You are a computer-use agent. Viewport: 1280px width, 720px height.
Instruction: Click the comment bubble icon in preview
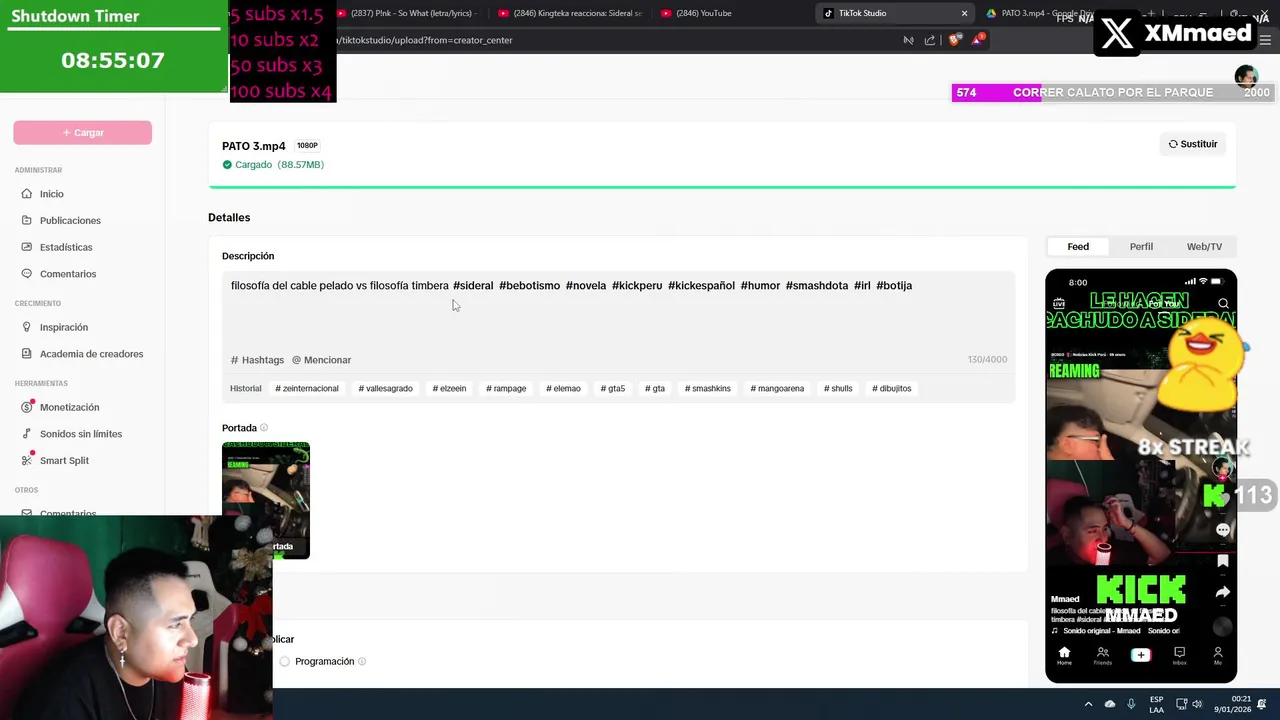click(1222, 530)
